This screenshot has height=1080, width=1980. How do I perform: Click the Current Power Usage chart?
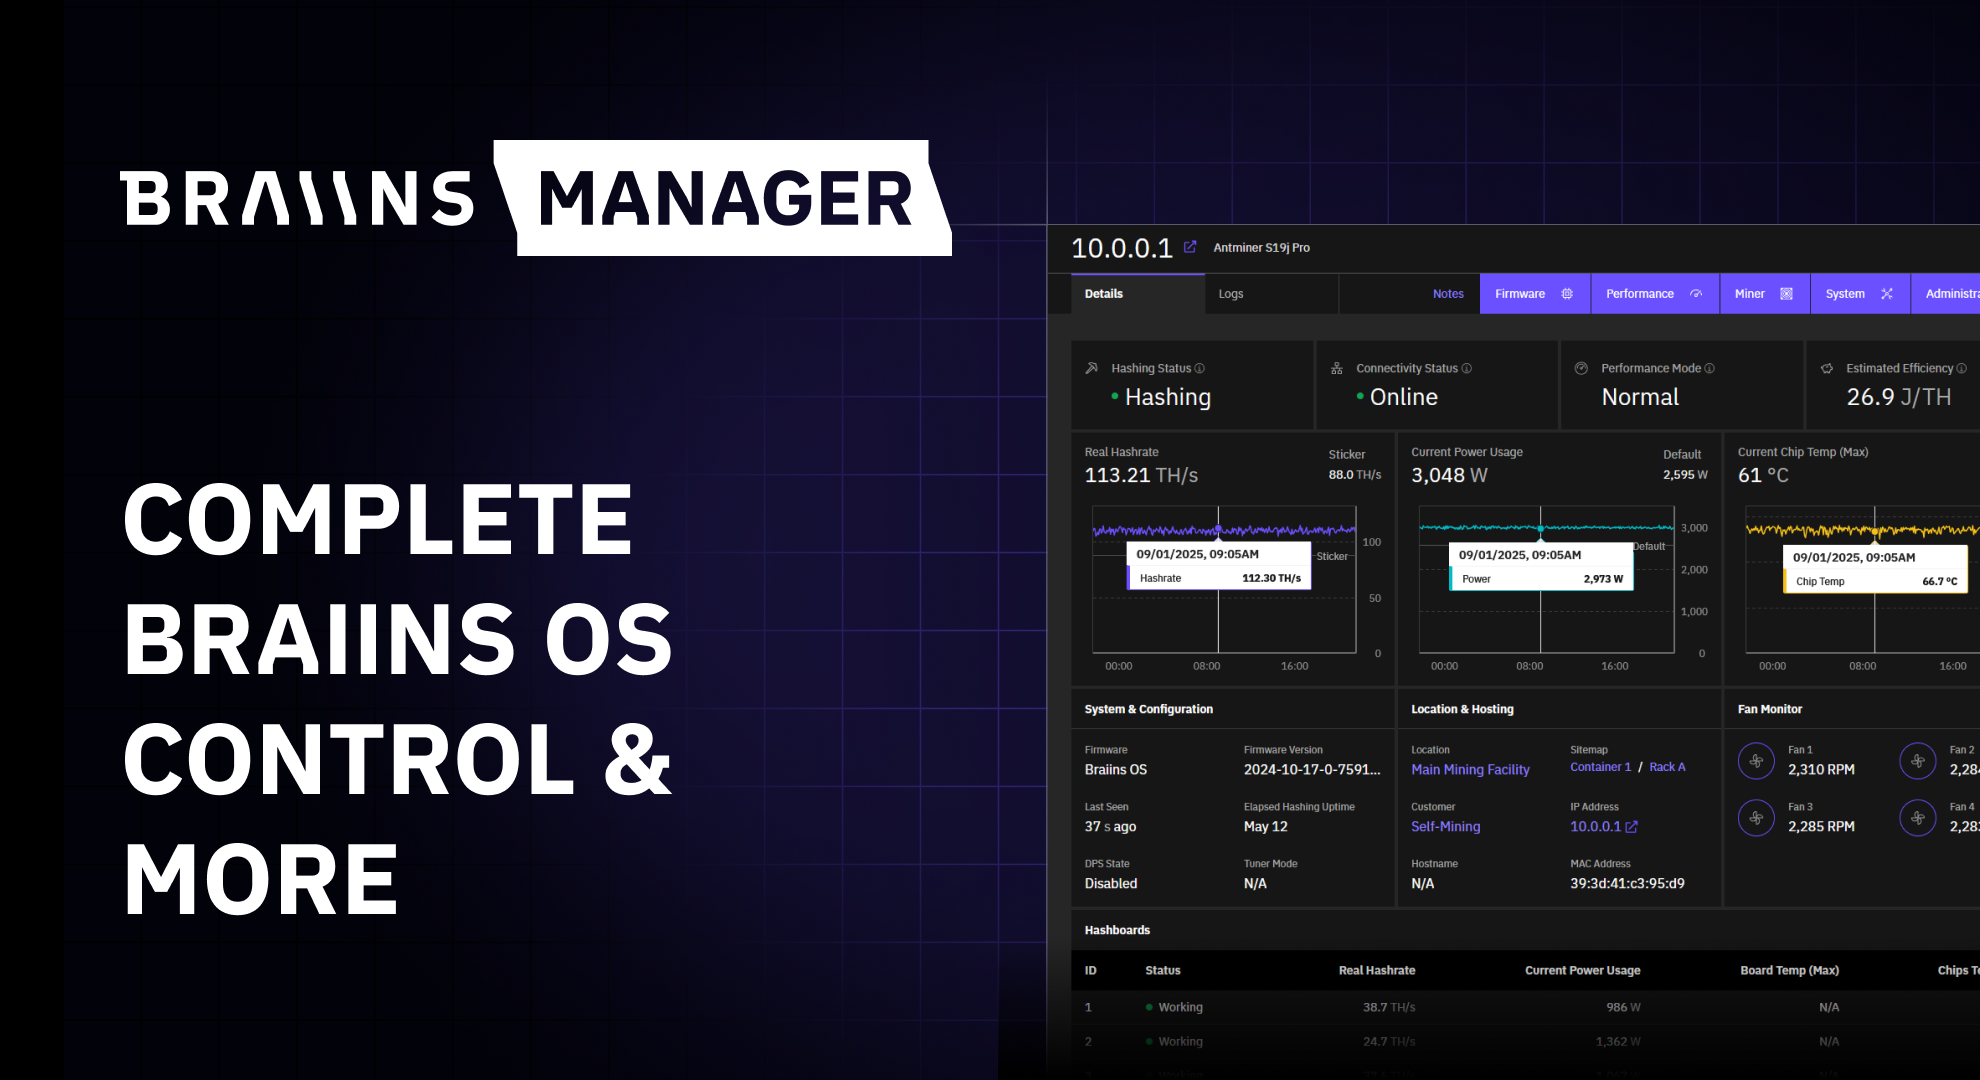click(1546, 580)
